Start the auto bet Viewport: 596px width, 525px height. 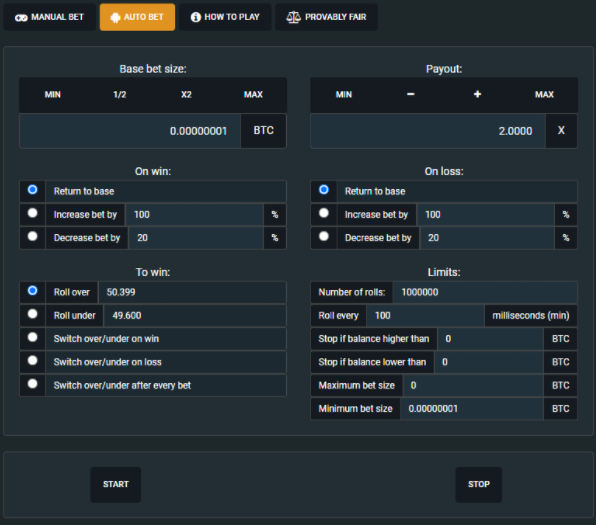[x=116, y=485]
